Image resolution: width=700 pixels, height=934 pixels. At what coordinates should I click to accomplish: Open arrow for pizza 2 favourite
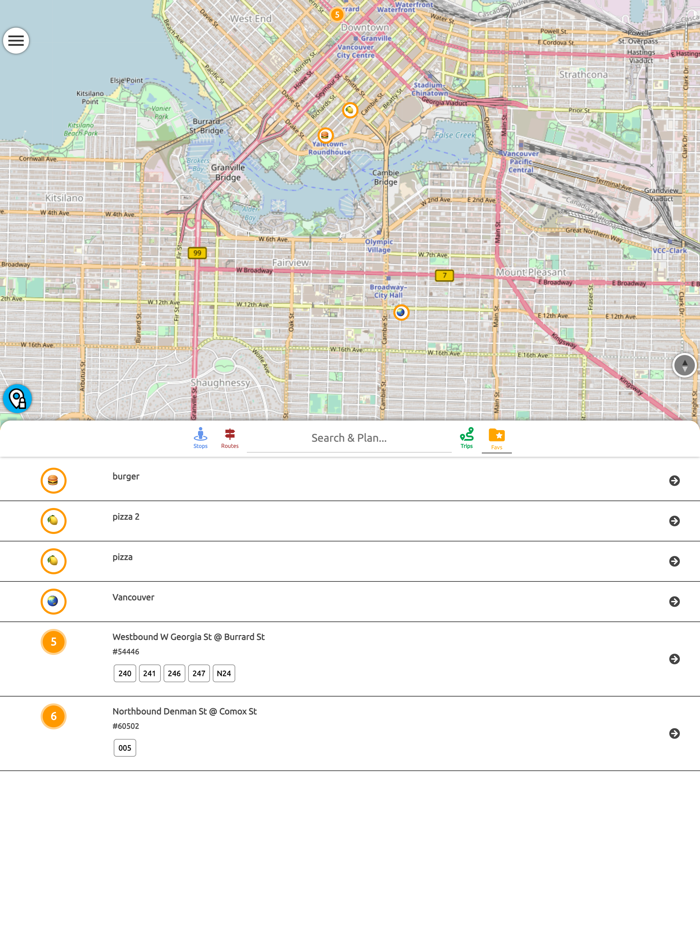coord(674,521)
